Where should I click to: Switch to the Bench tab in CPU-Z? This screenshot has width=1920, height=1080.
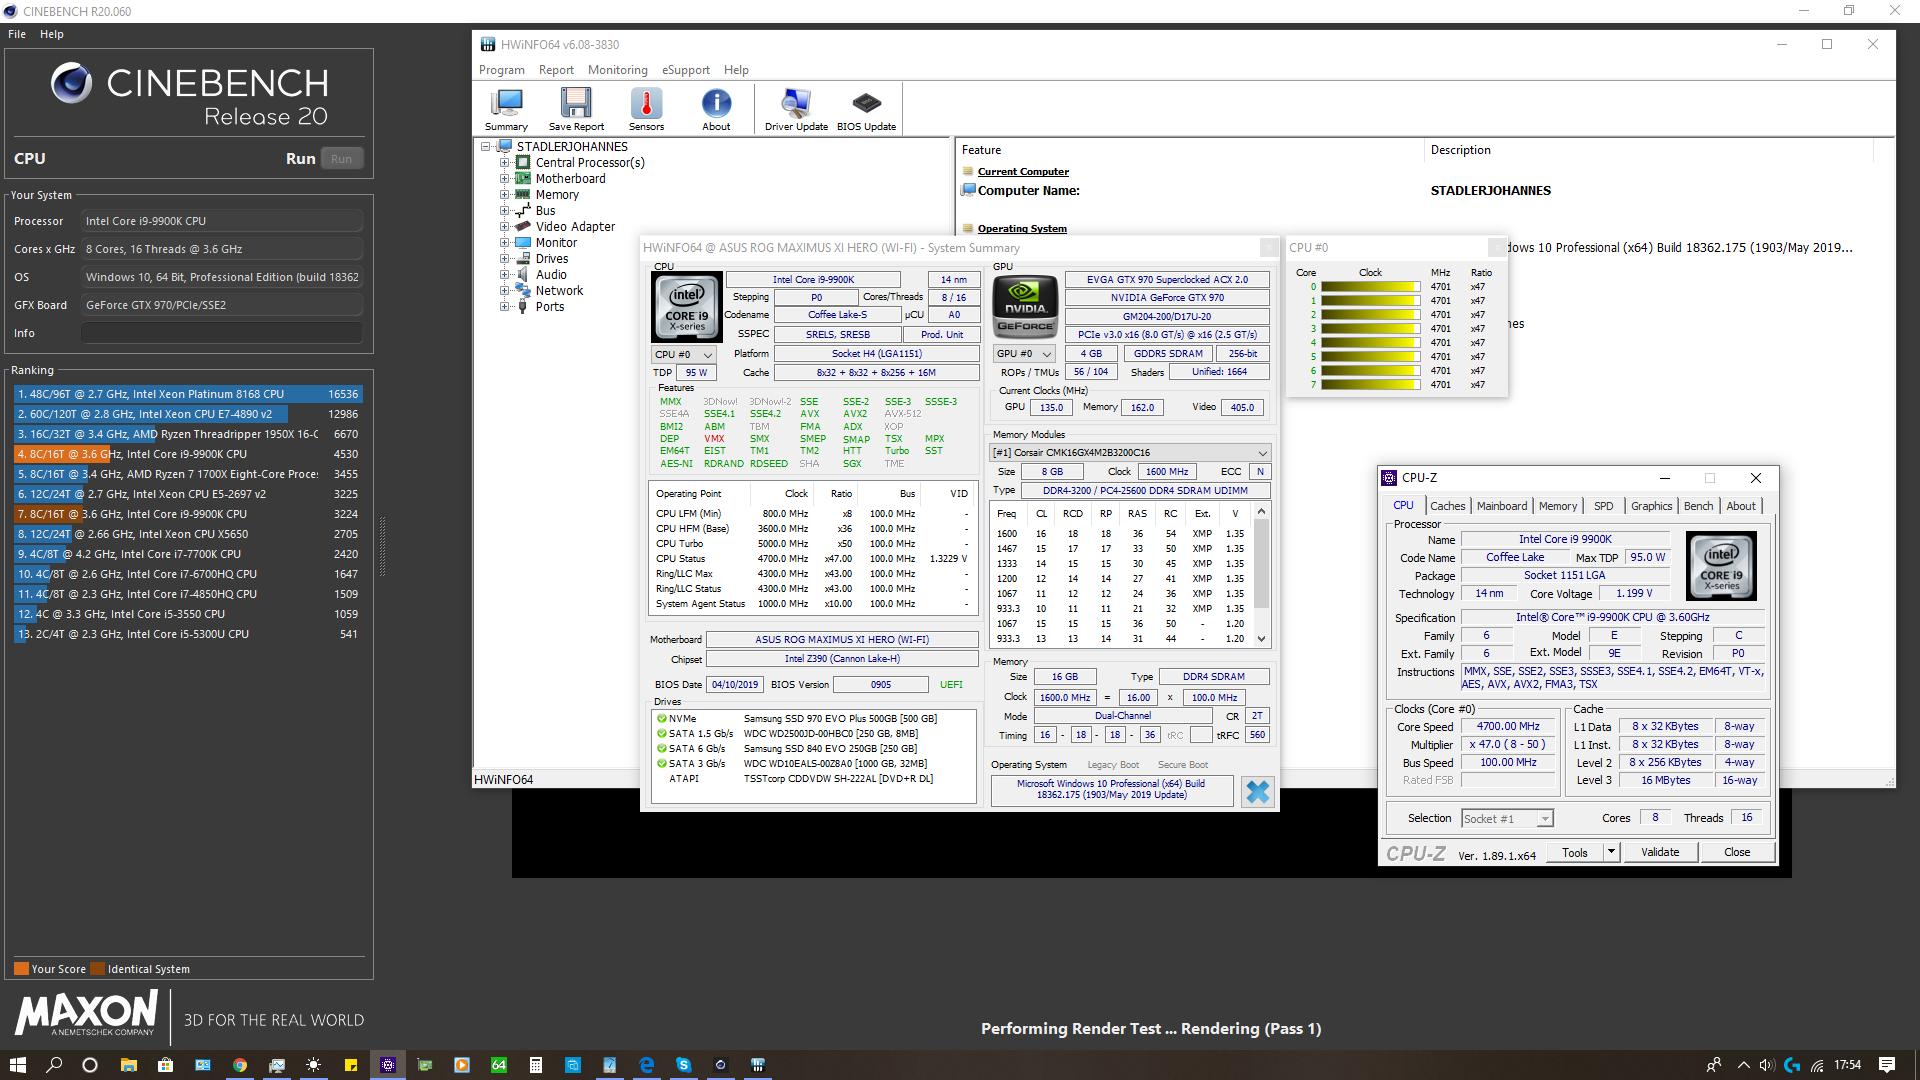(1697, 506)
